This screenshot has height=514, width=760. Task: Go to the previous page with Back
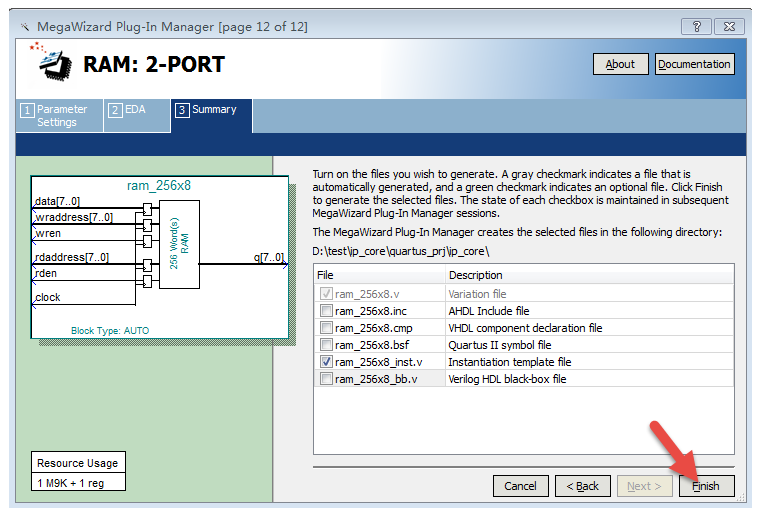pos(582,486)
